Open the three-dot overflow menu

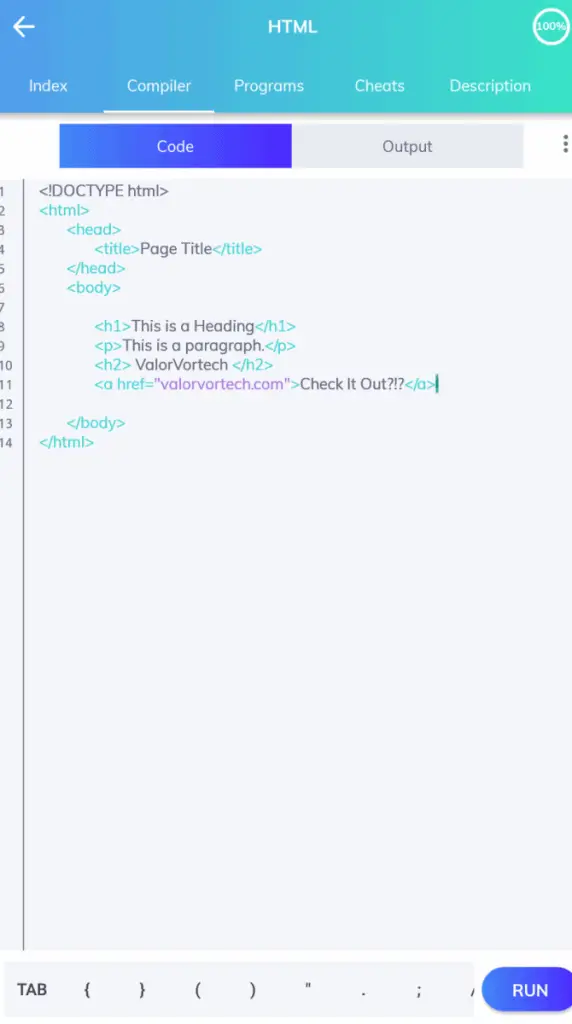point(565,144)
